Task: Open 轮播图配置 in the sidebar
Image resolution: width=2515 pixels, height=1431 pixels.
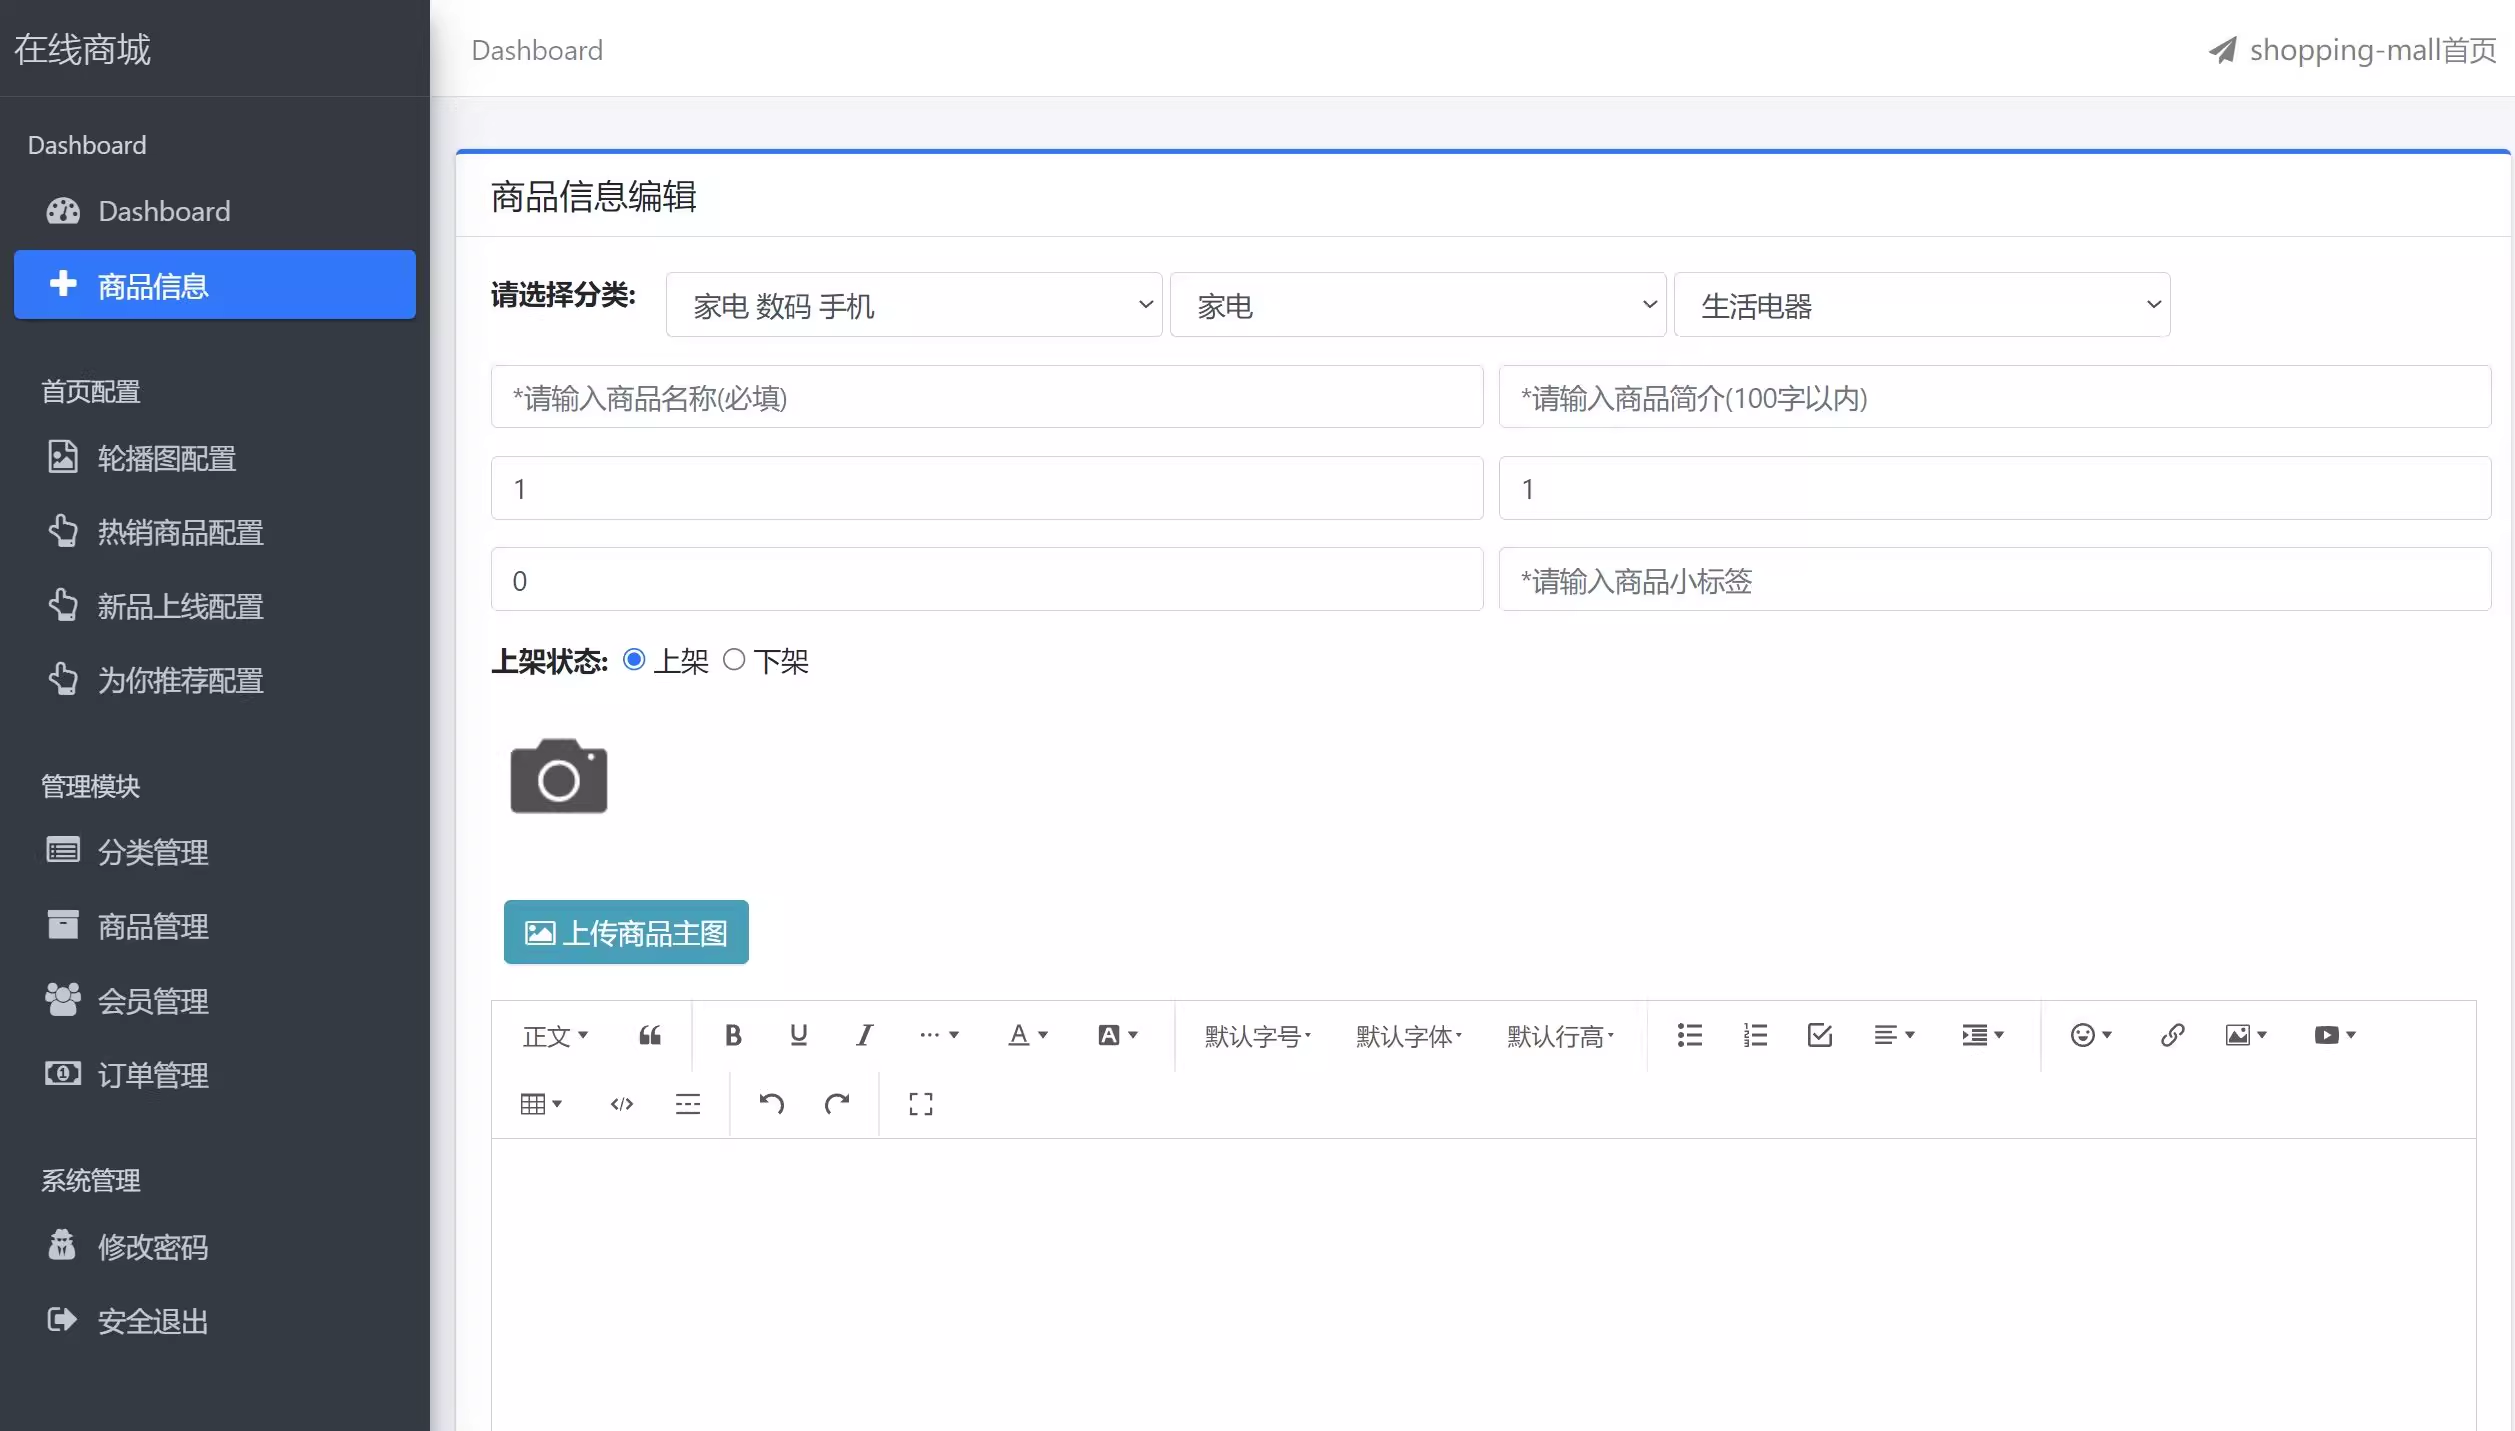Action: [x=215, y=458]
